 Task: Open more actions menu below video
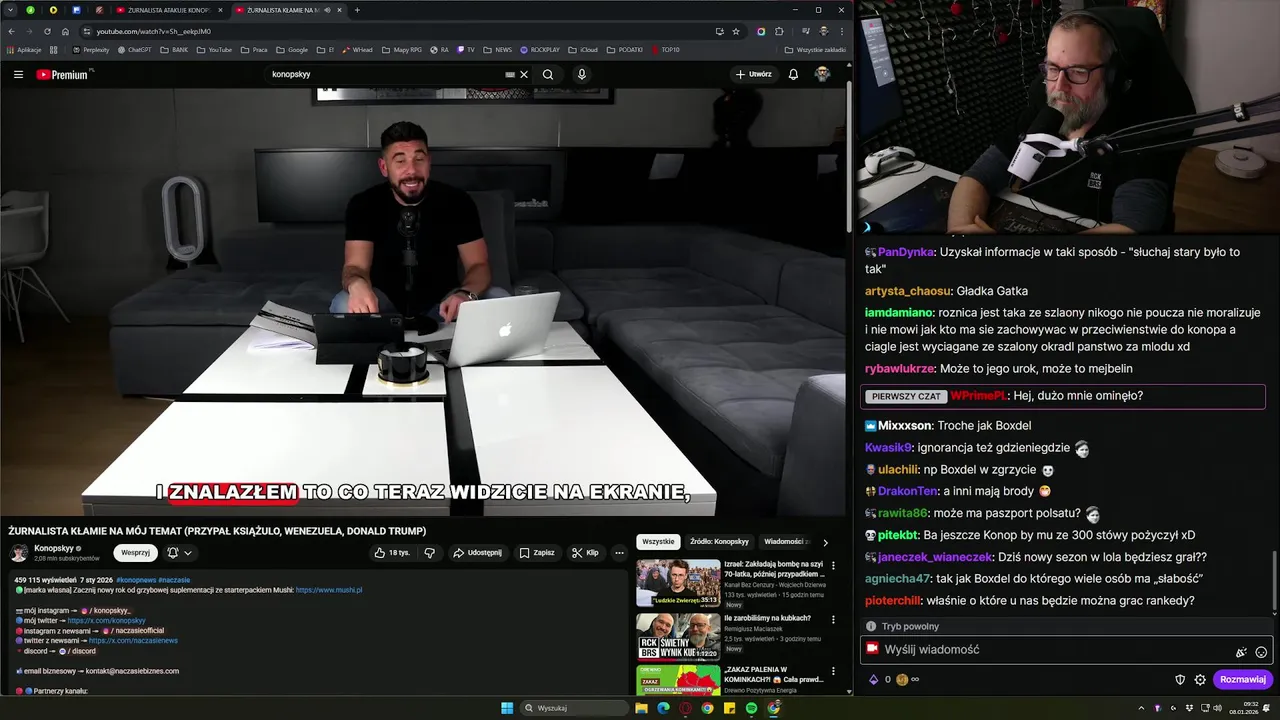click(x=619, y=552)
